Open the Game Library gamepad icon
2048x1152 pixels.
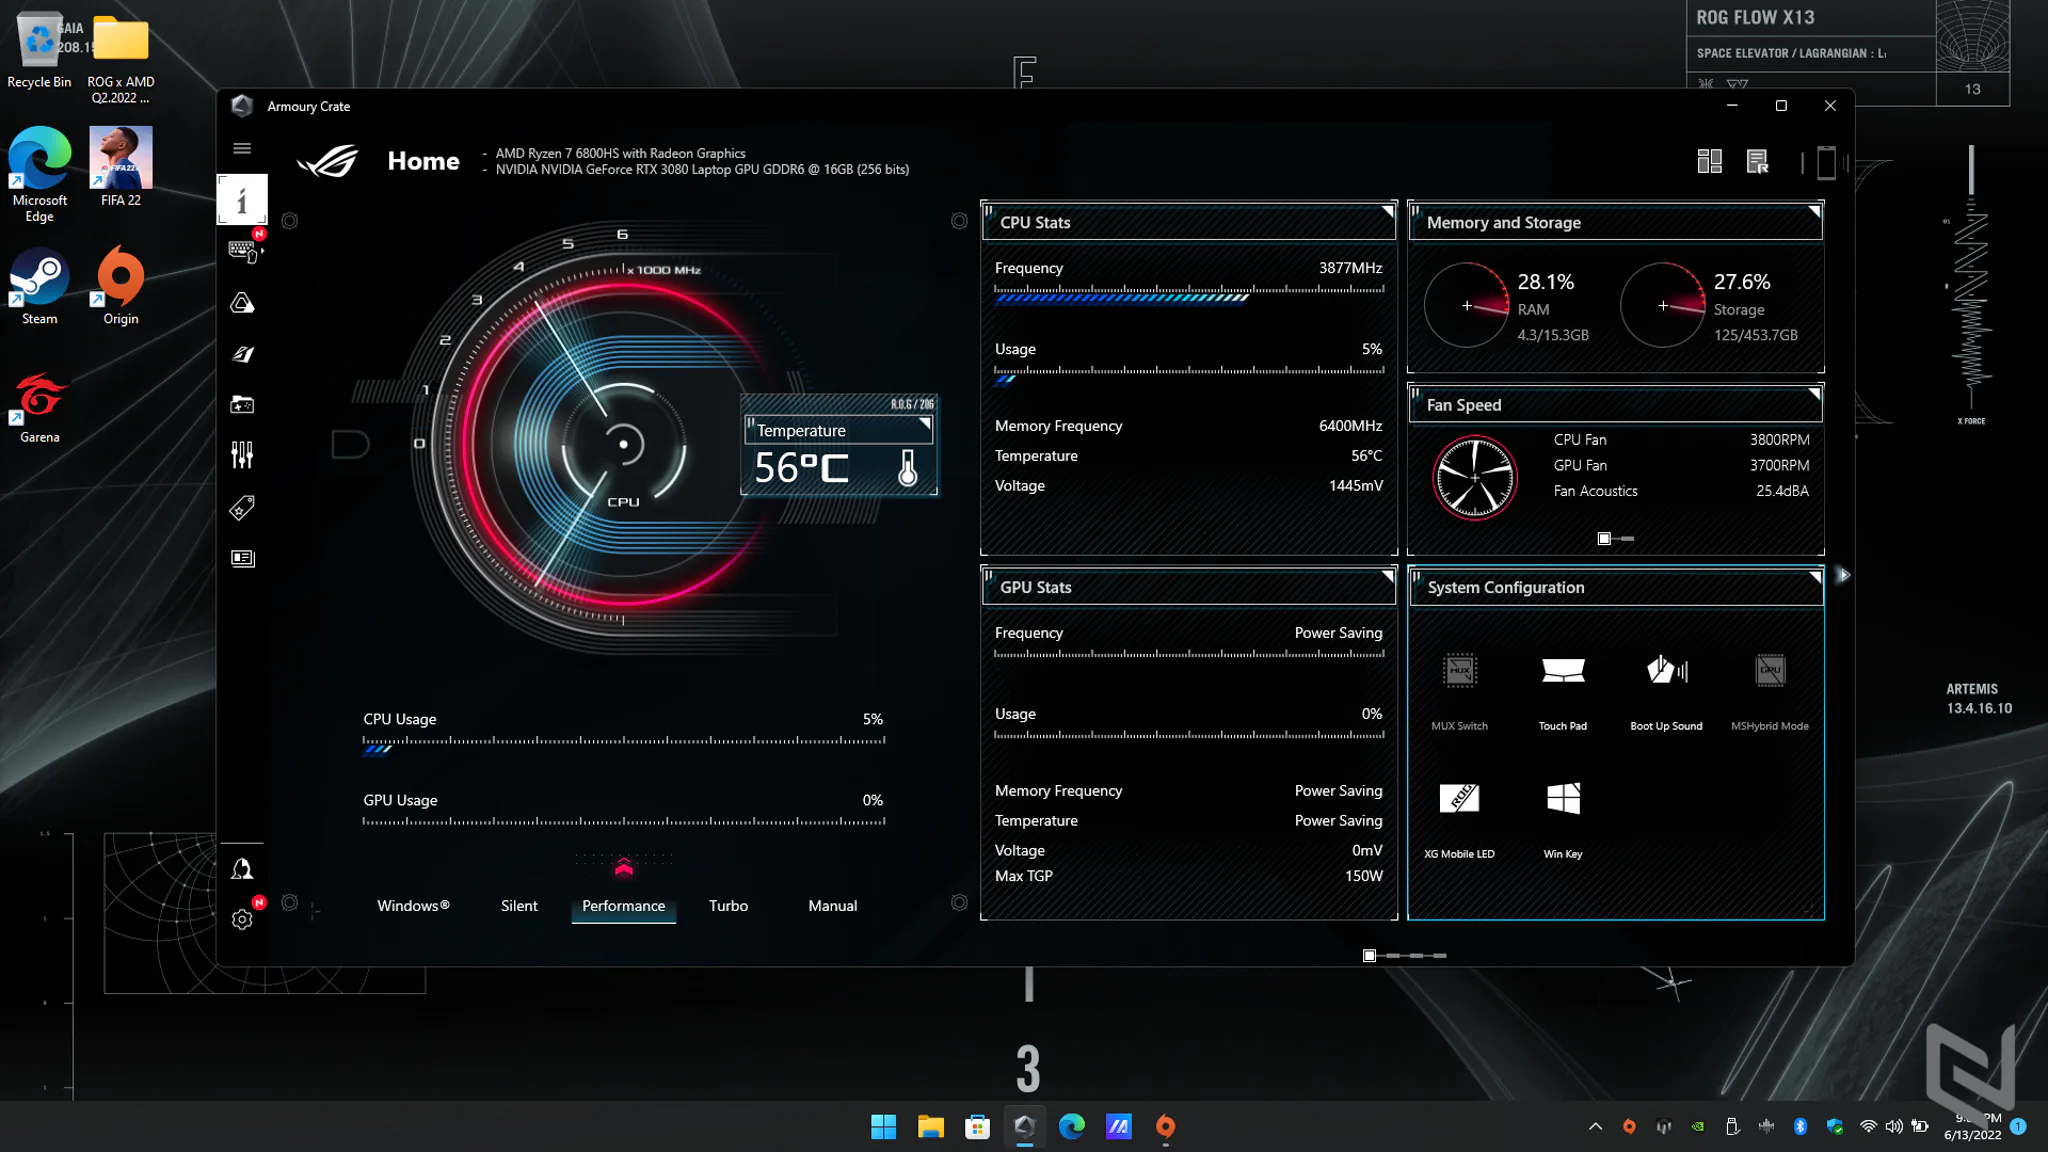242,405
